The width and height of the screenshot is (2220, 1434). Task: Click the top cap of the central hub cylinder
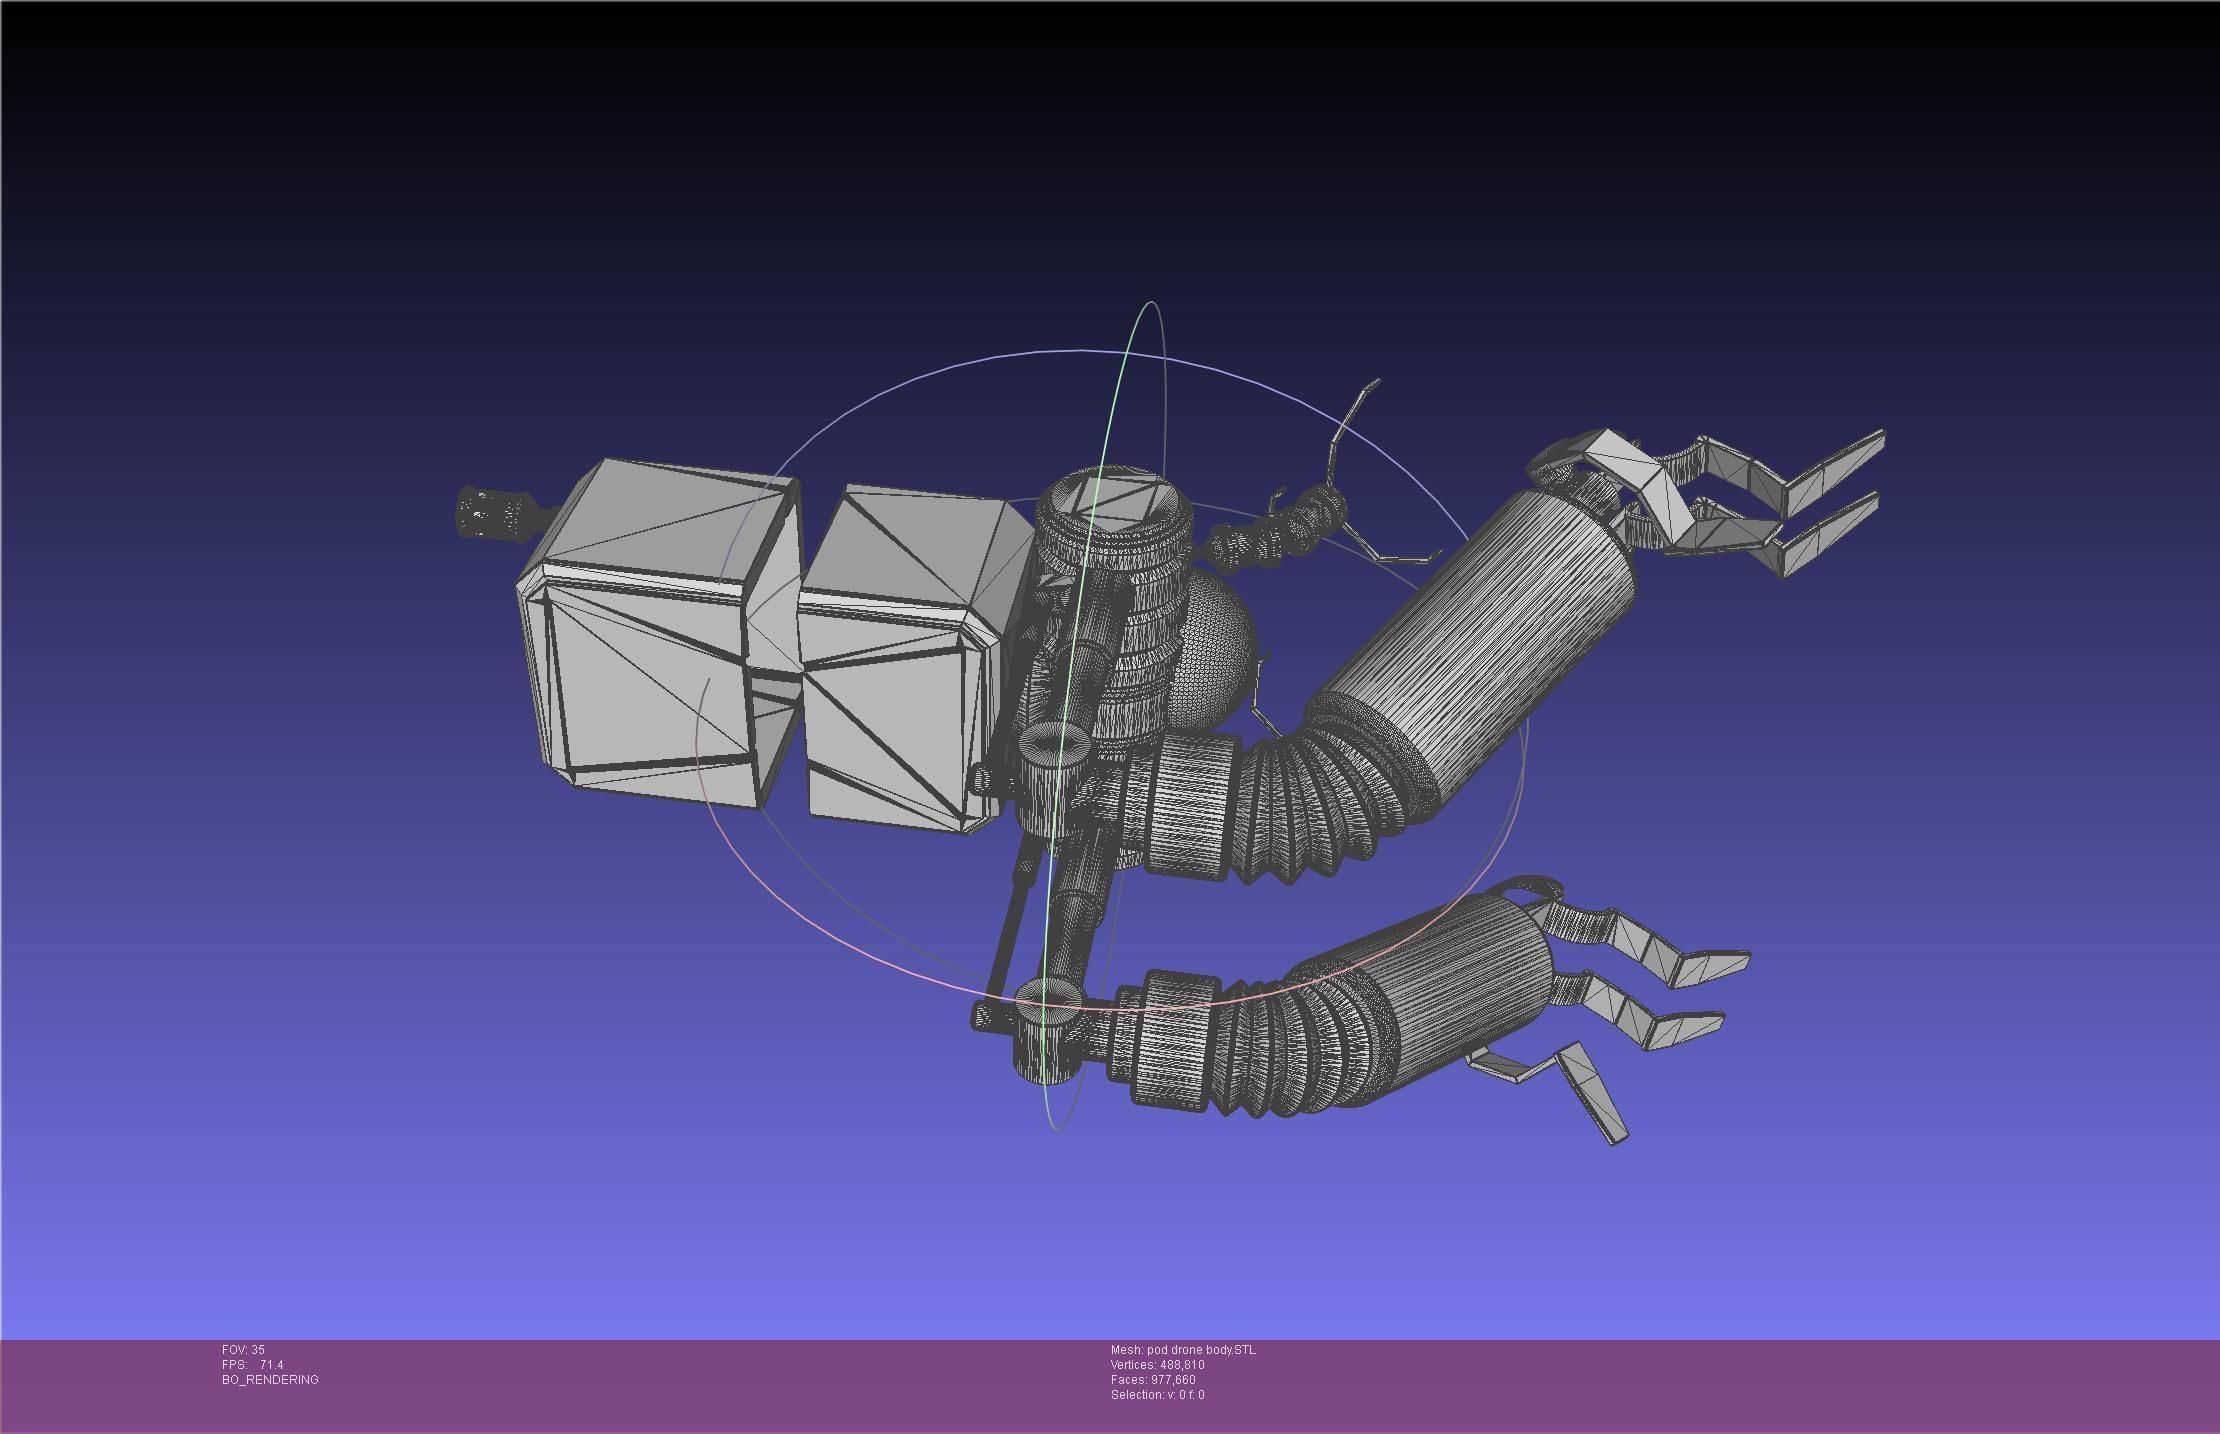(x=1115, y=500)
